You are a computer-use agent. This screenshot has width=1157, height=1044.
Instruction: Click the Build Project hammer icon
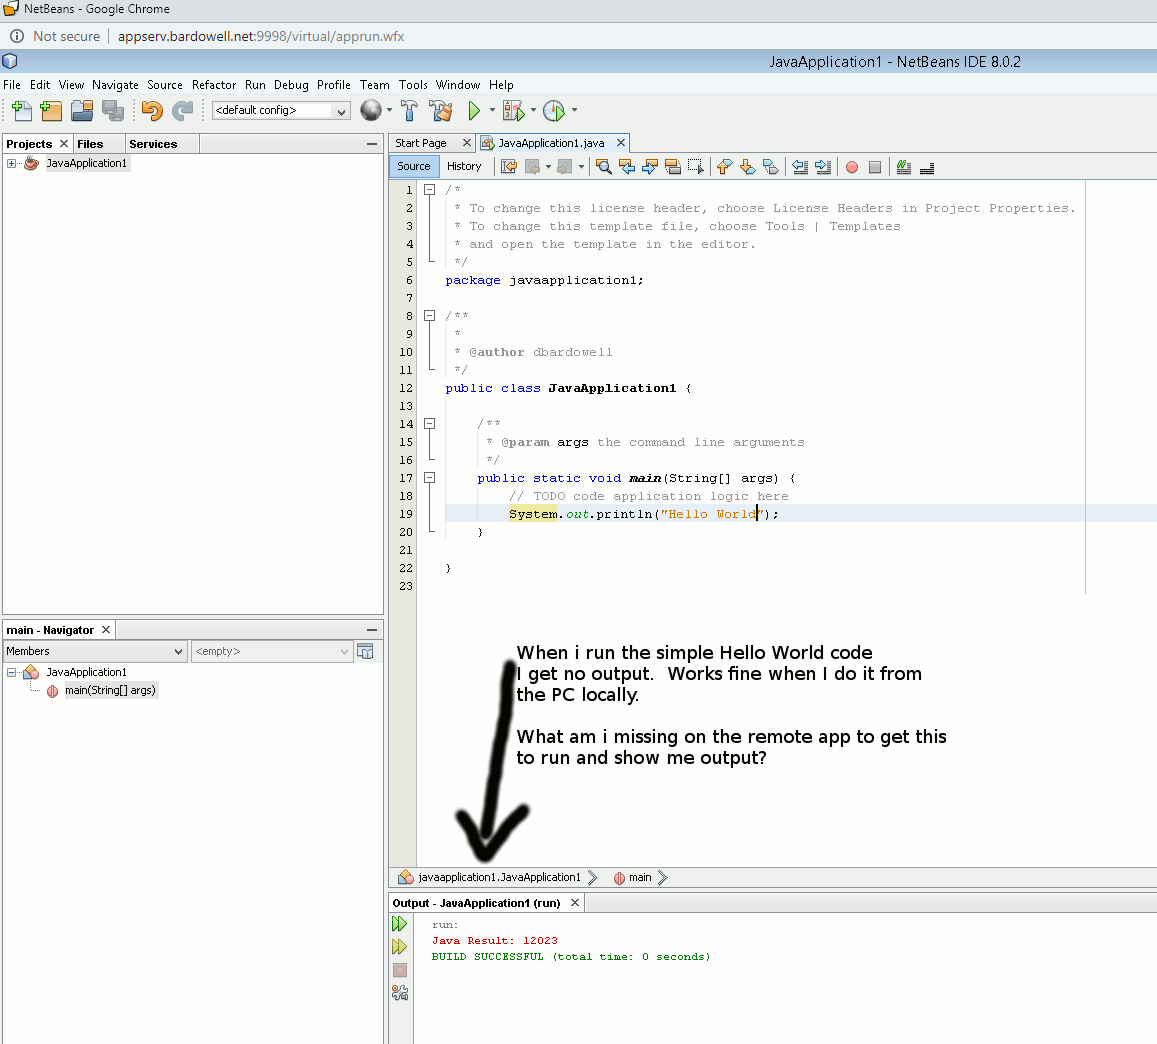[x=410, y=111]
